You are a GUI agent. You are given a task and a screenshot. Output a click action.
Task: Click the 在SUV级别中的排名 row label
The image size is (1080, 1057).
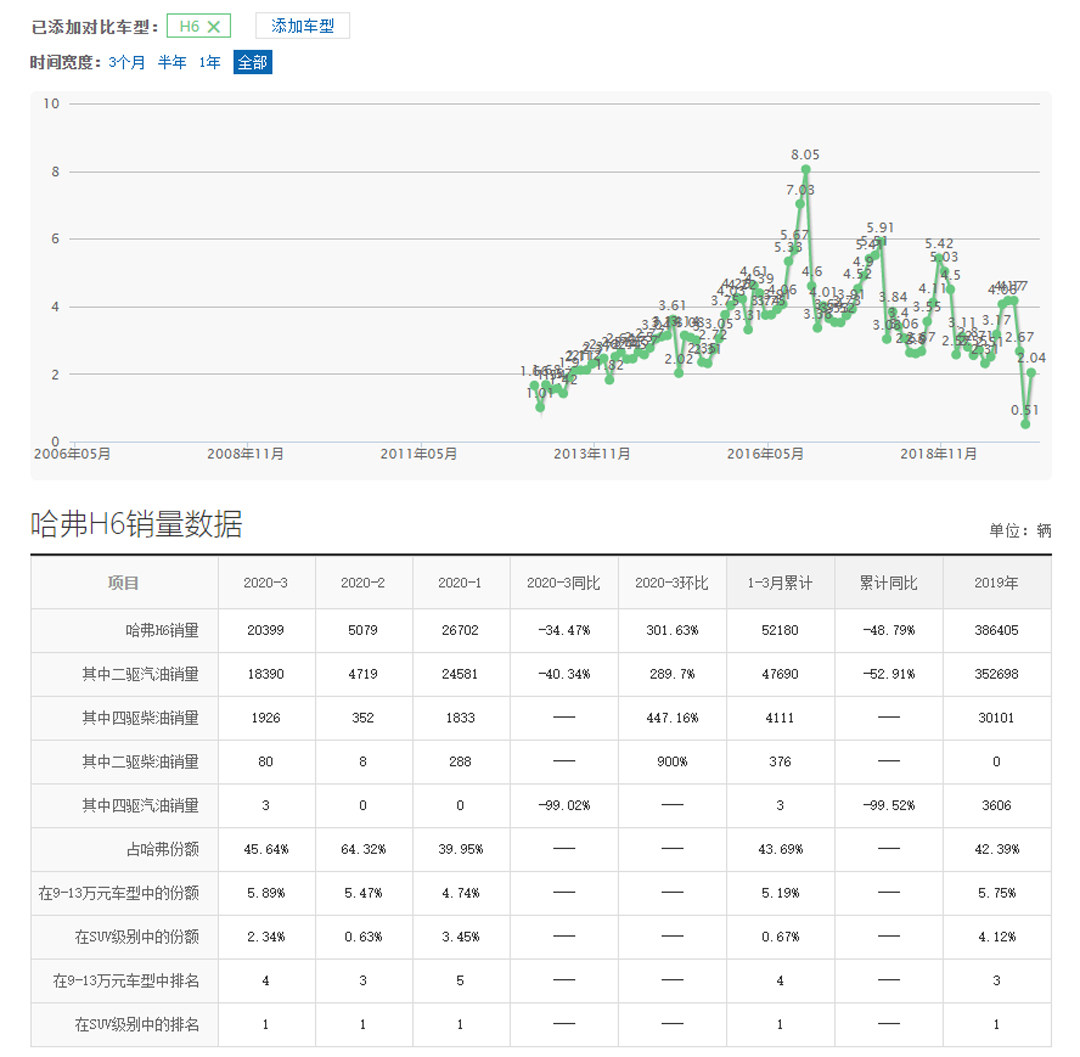(x=137, y=1024)
